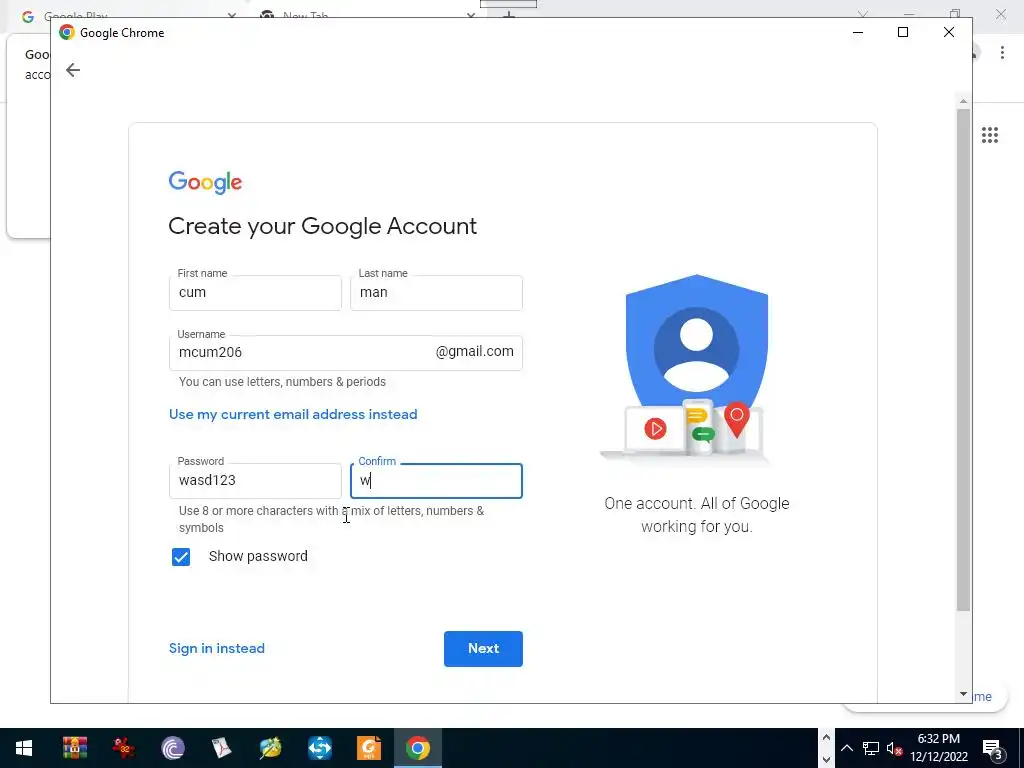Click the popup window's vertical scrollbar thumb
The height and width of the screenshot is (768, 1024).
coord(963,360)
